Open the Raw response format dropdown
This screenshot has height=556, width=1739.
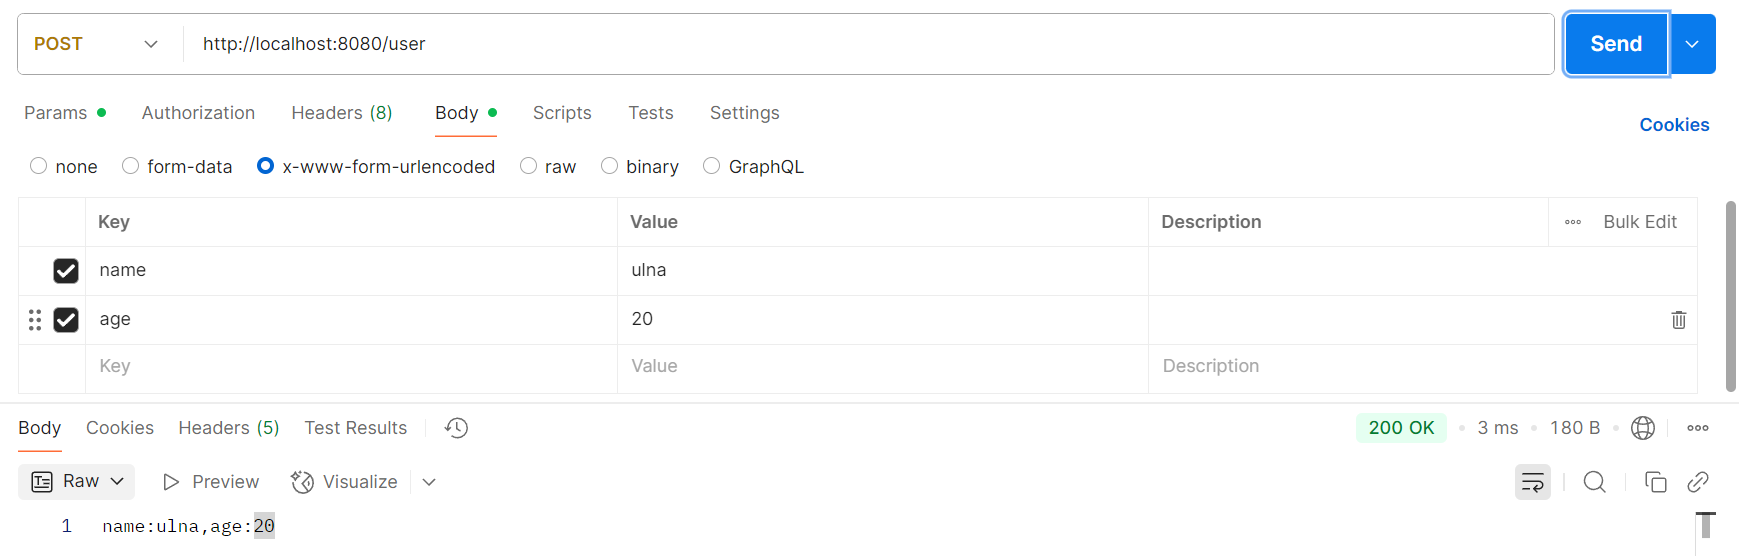click(77, 482)
